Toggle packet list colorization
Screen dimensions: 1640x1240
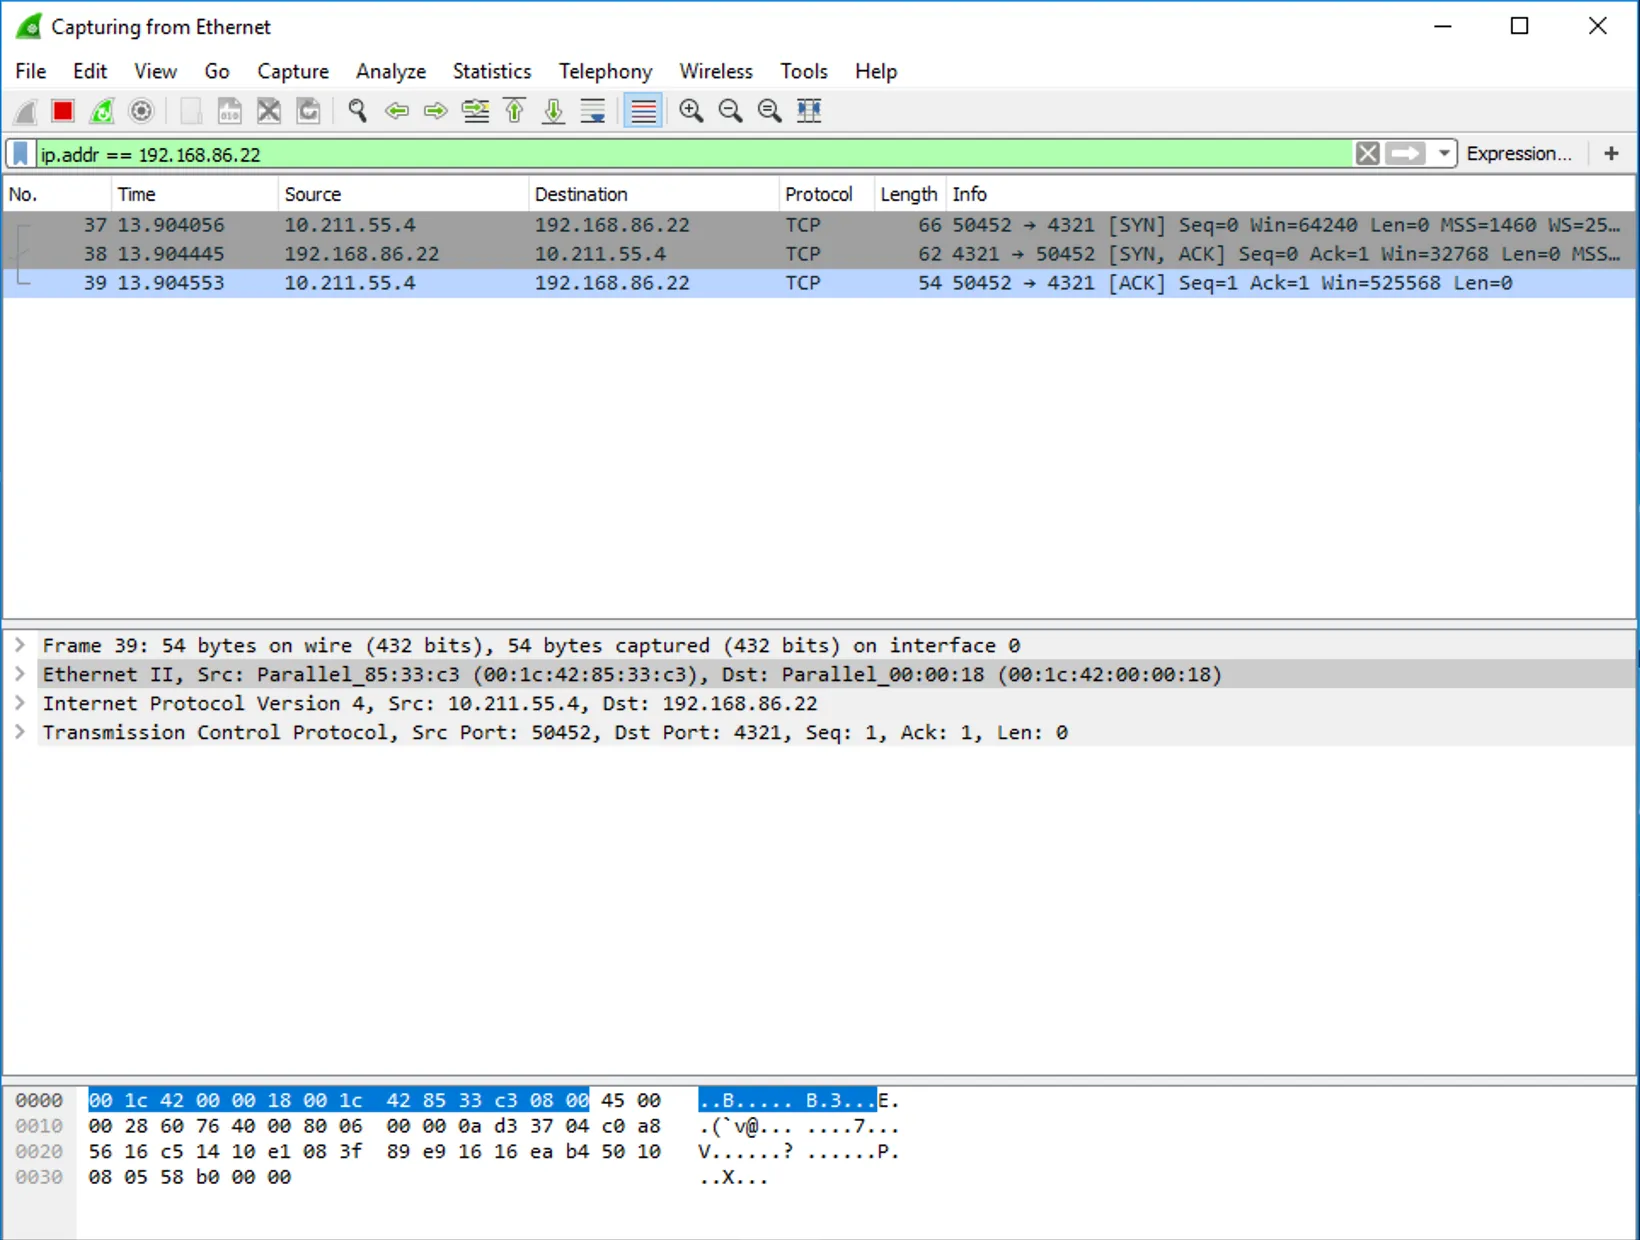click(643, 111)
